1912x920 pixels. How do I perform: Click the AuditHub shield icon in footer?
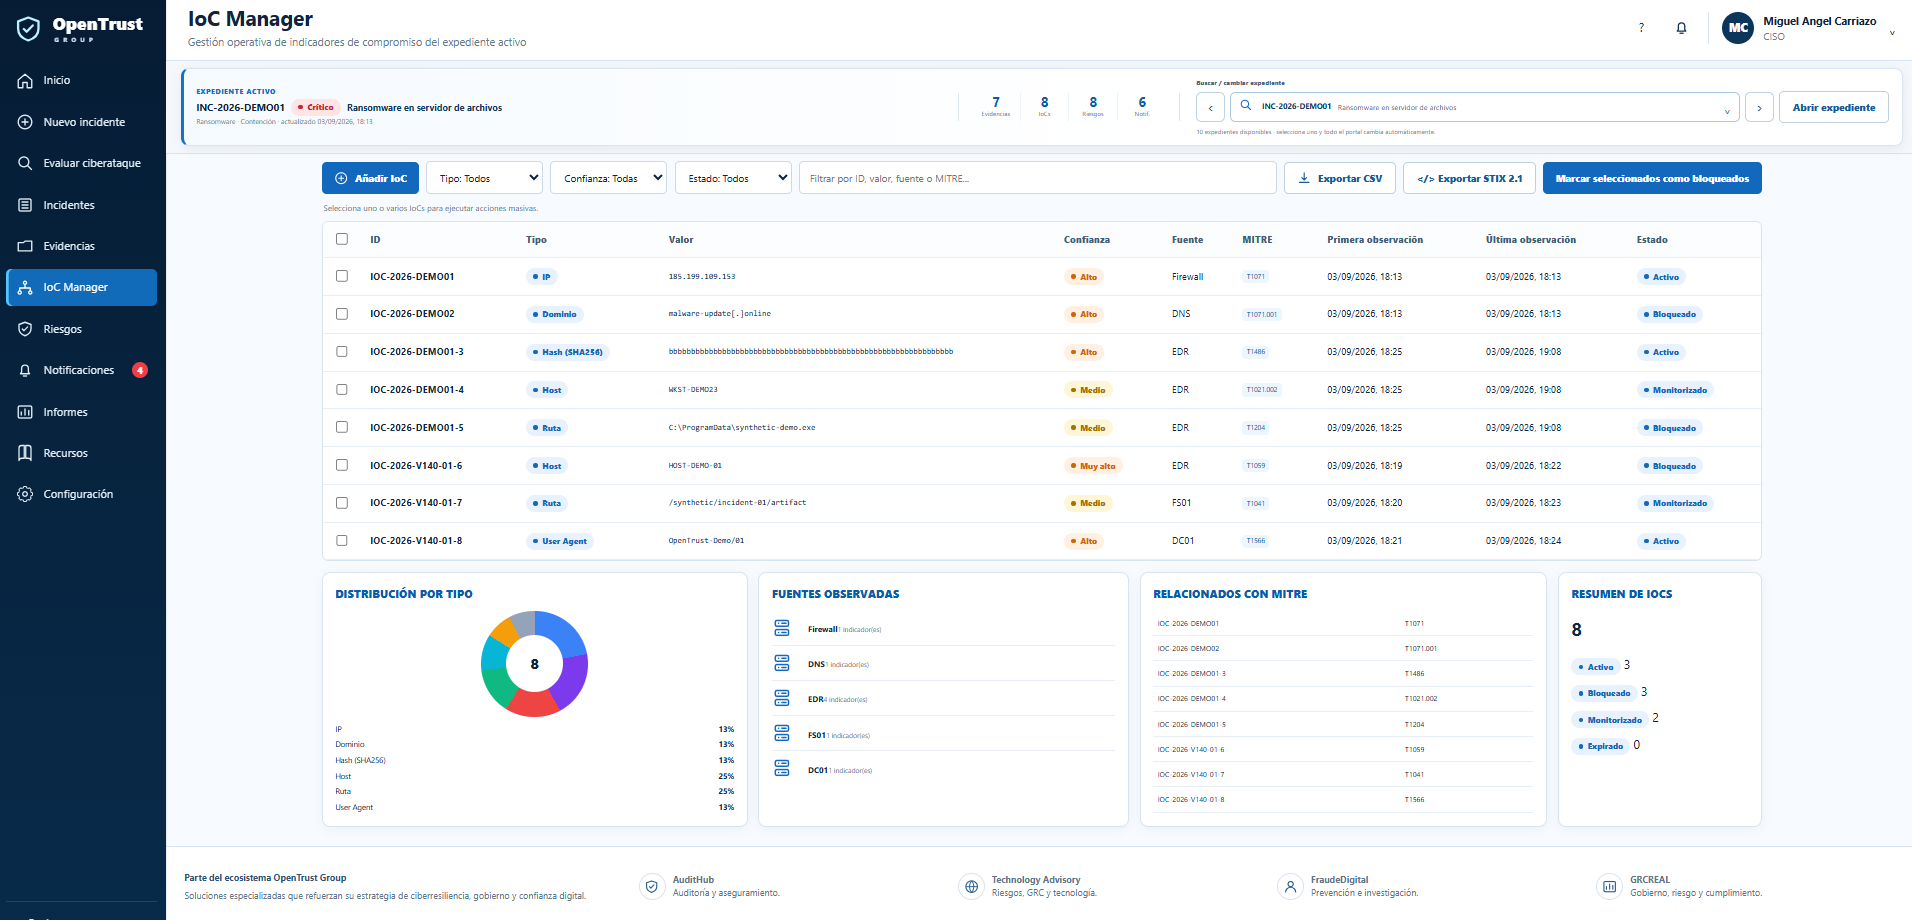point(652,886)
